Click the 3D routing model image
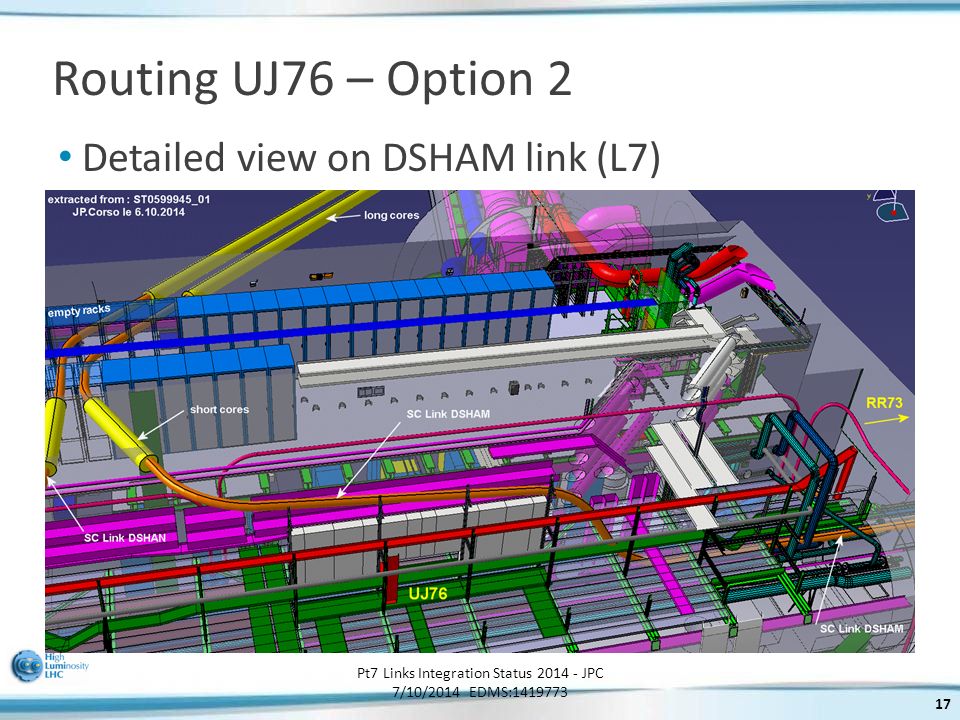 [480, 421]
